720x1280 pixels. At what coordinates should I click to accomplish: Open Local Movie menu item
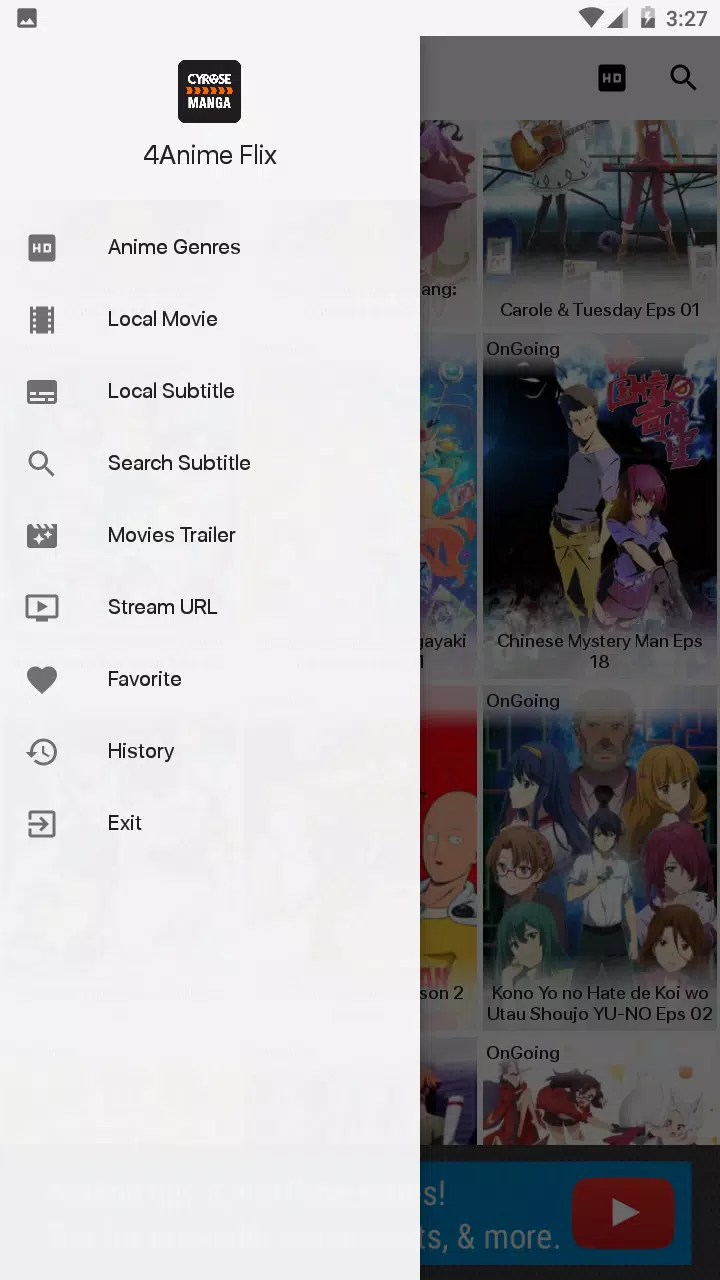(210, 319)
